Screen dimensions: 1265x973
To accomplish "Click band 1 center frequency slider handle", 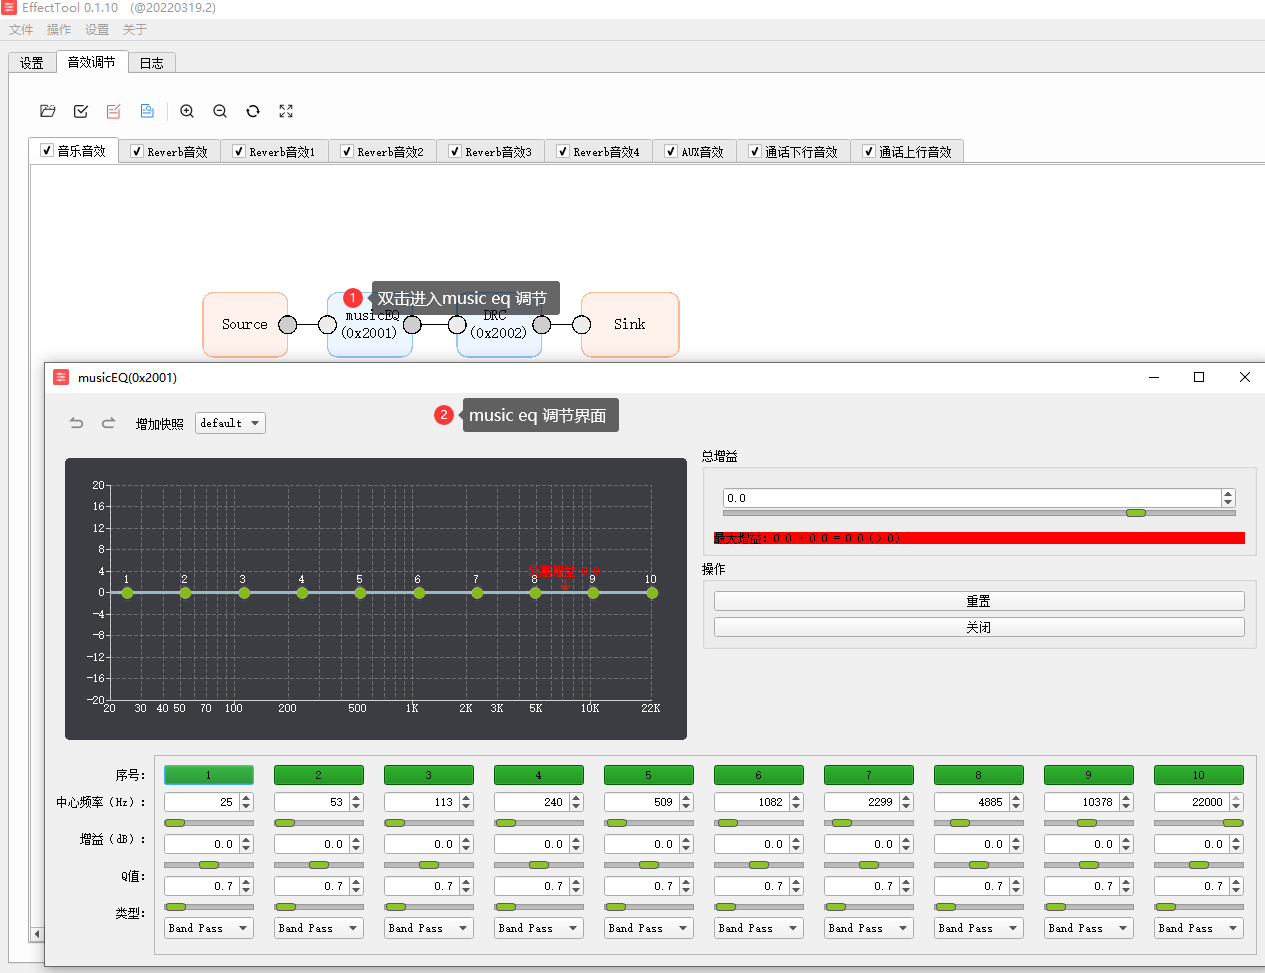I will point(175,823).
